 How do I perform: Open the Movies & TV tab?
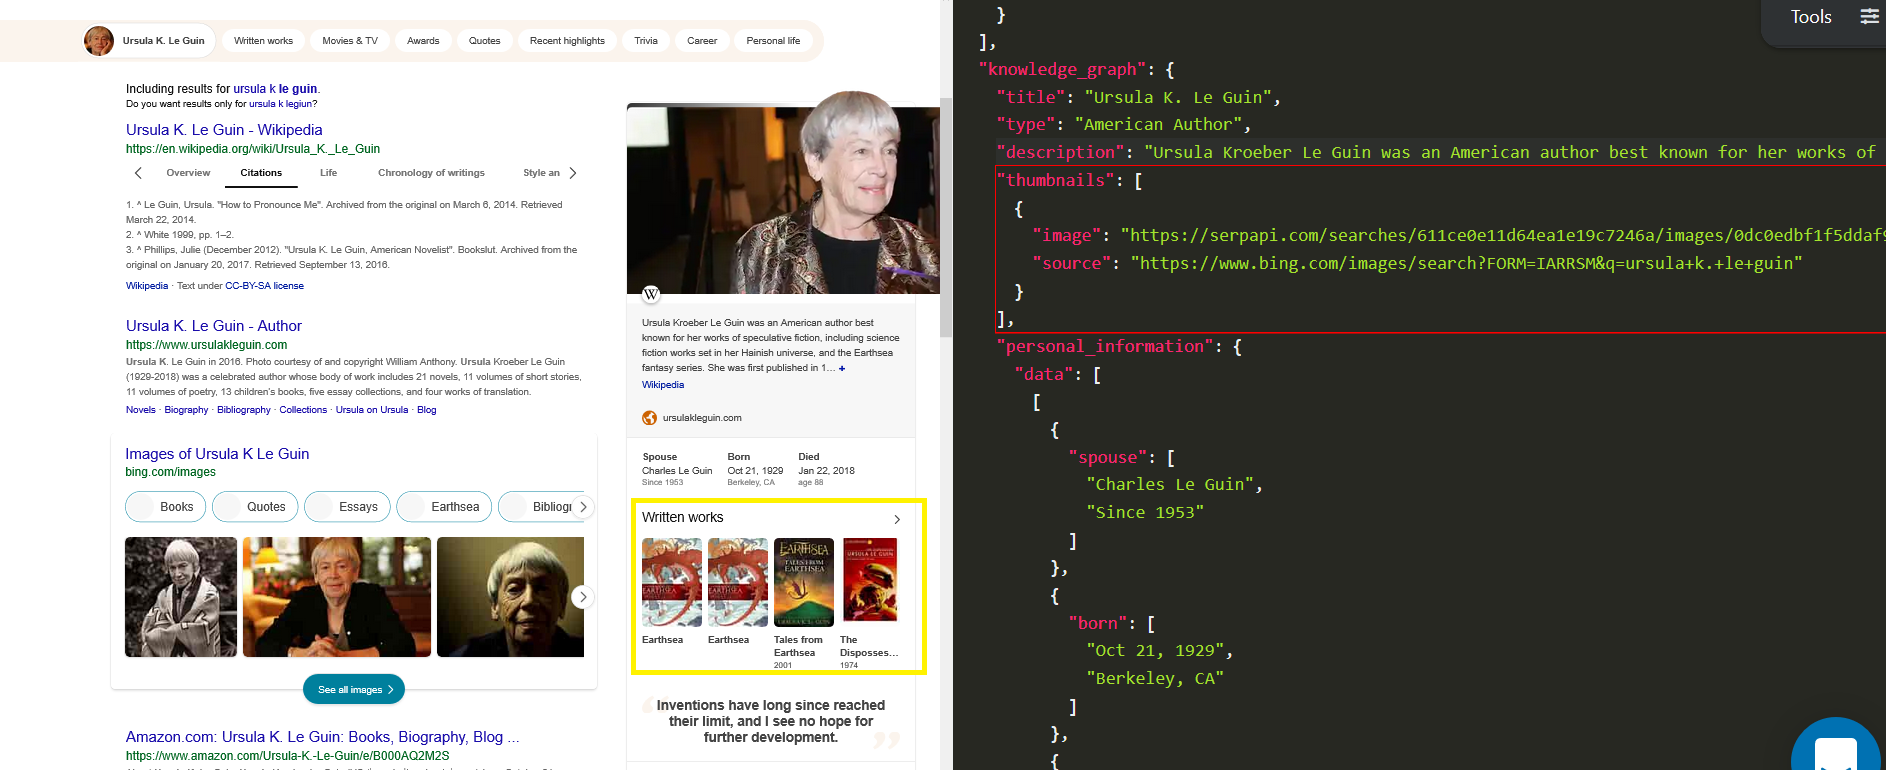pos(350,41)
